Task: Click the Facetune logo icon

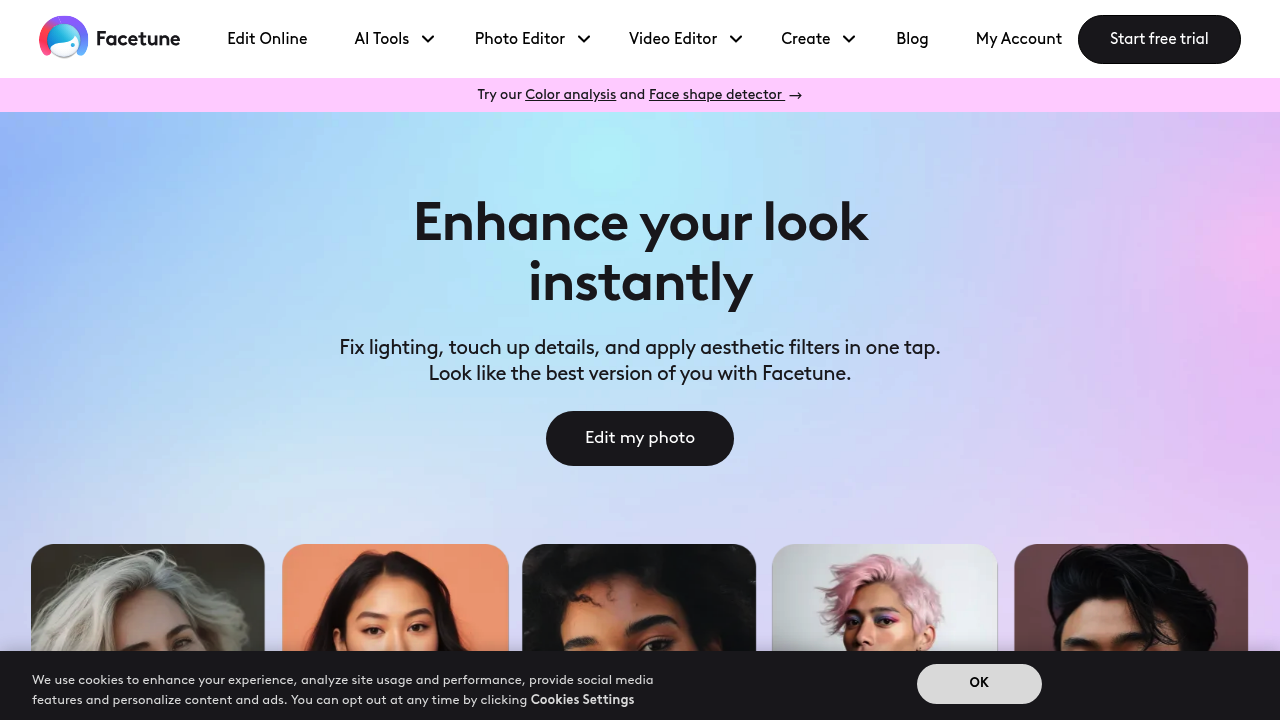Action: point(63,38)
